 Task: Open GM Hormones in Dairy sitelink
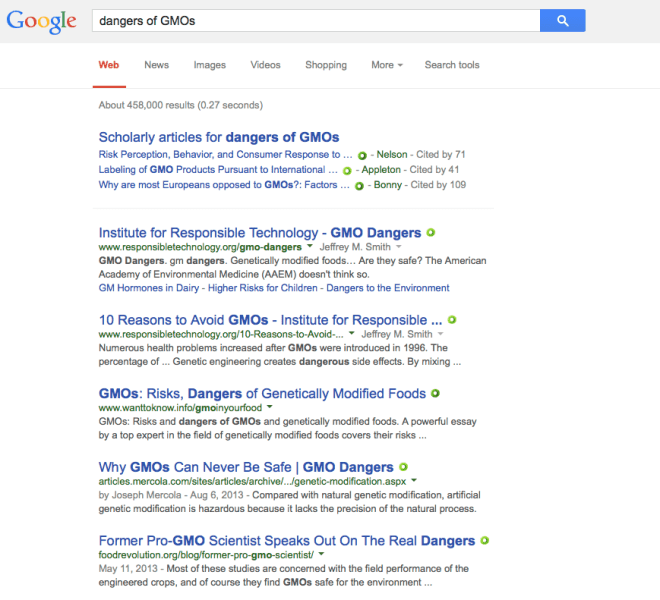coord(149,288)
